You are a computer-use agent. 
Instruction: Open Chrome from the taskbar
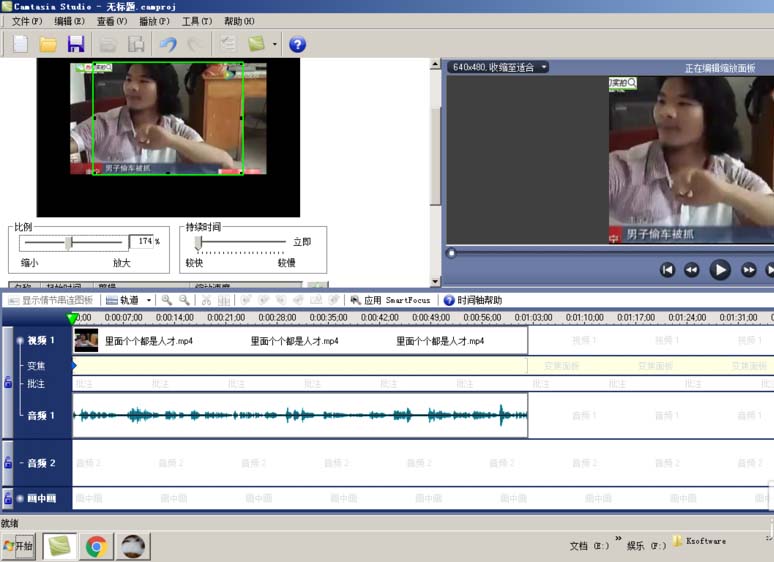pos(96,546)
